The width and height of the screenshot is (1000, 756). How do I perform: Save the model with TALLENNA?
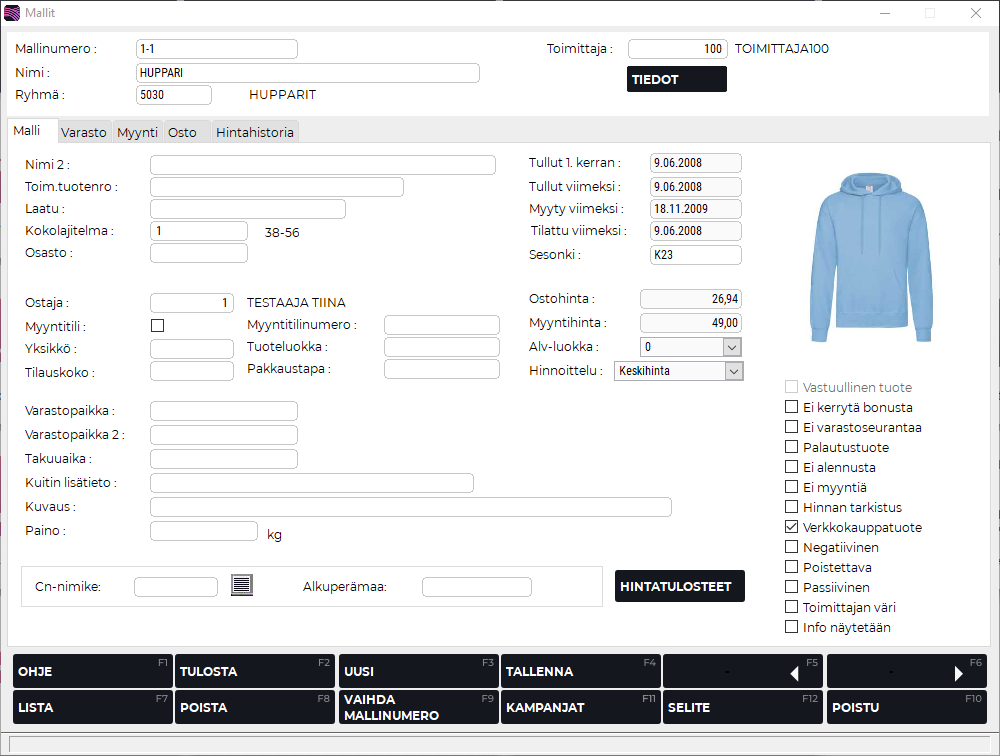point(580,672)
